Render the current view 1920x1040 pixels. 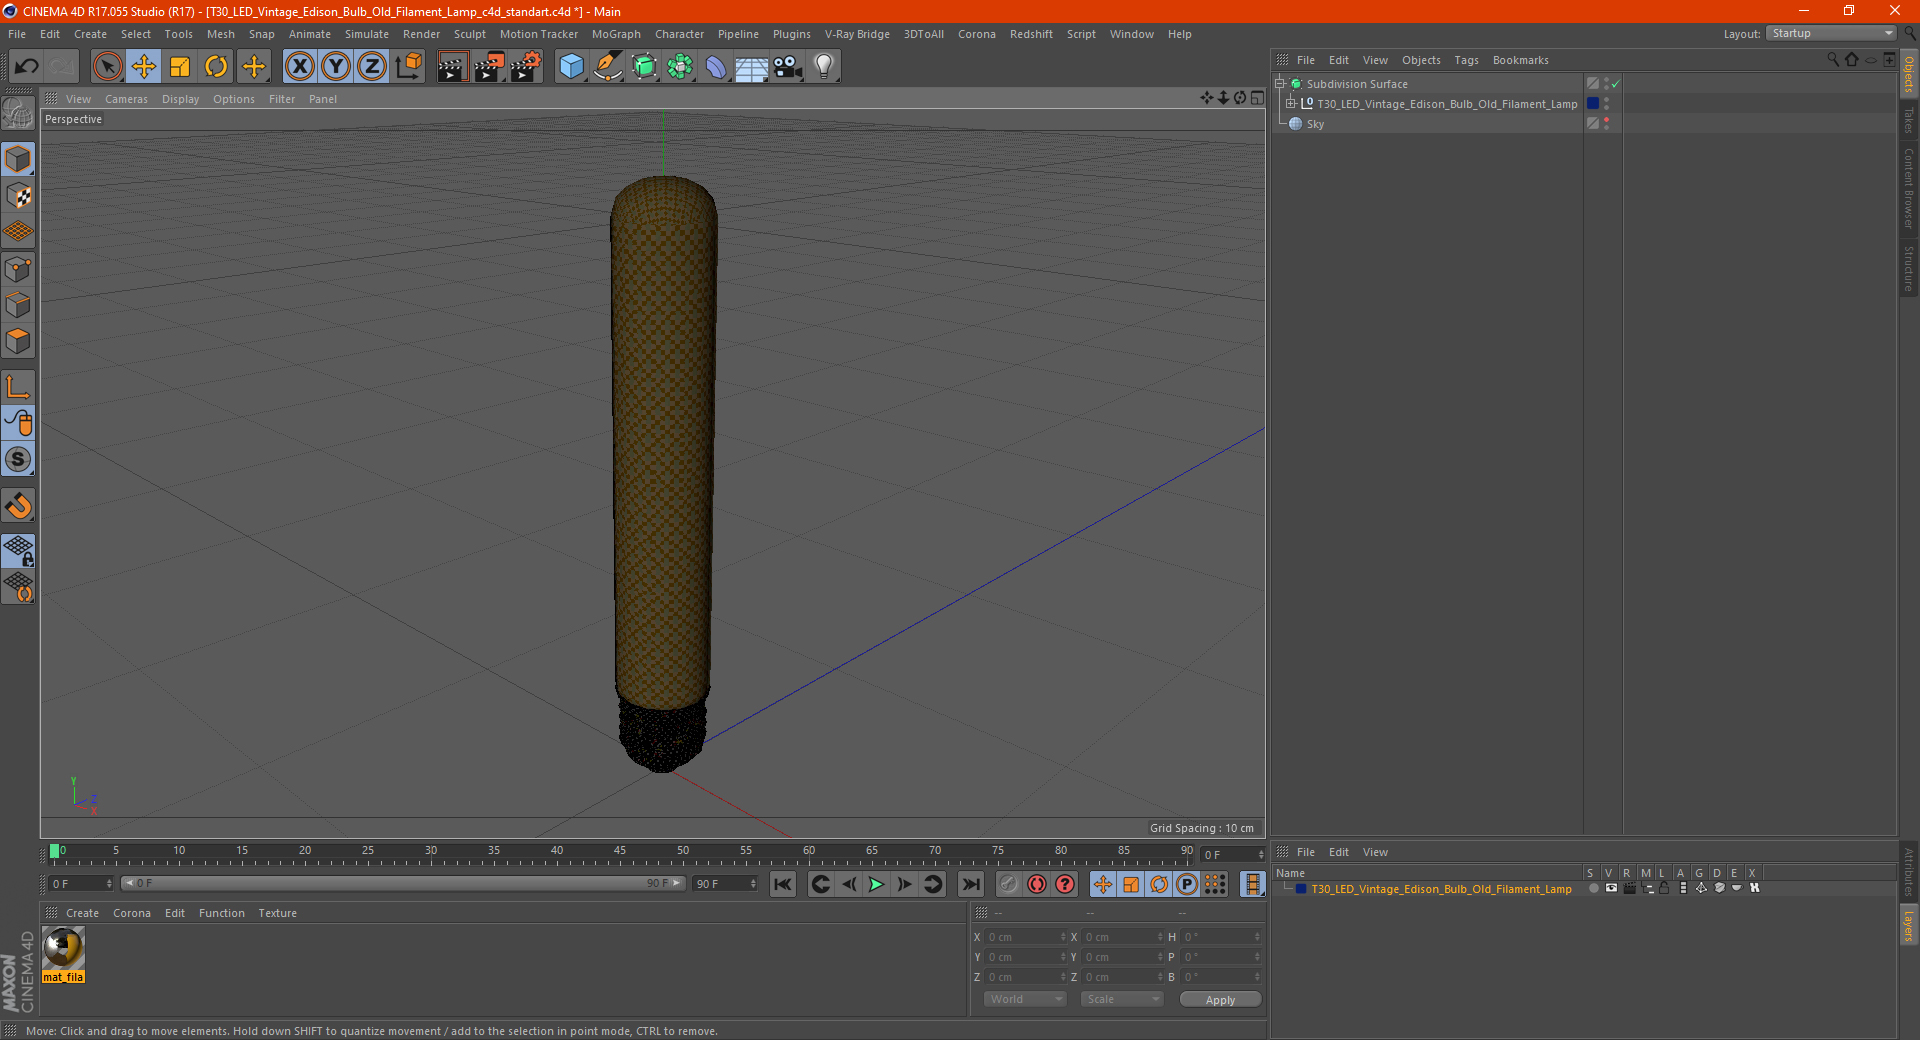coord(452,67)
